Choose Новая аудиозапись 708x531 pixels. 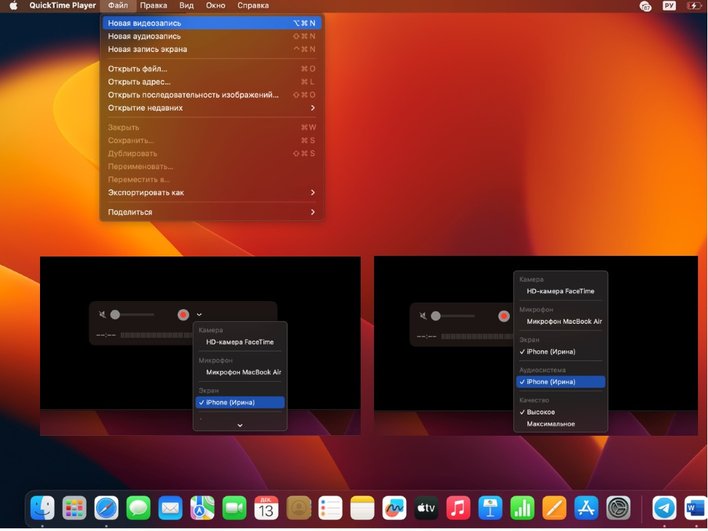(211, 36)
